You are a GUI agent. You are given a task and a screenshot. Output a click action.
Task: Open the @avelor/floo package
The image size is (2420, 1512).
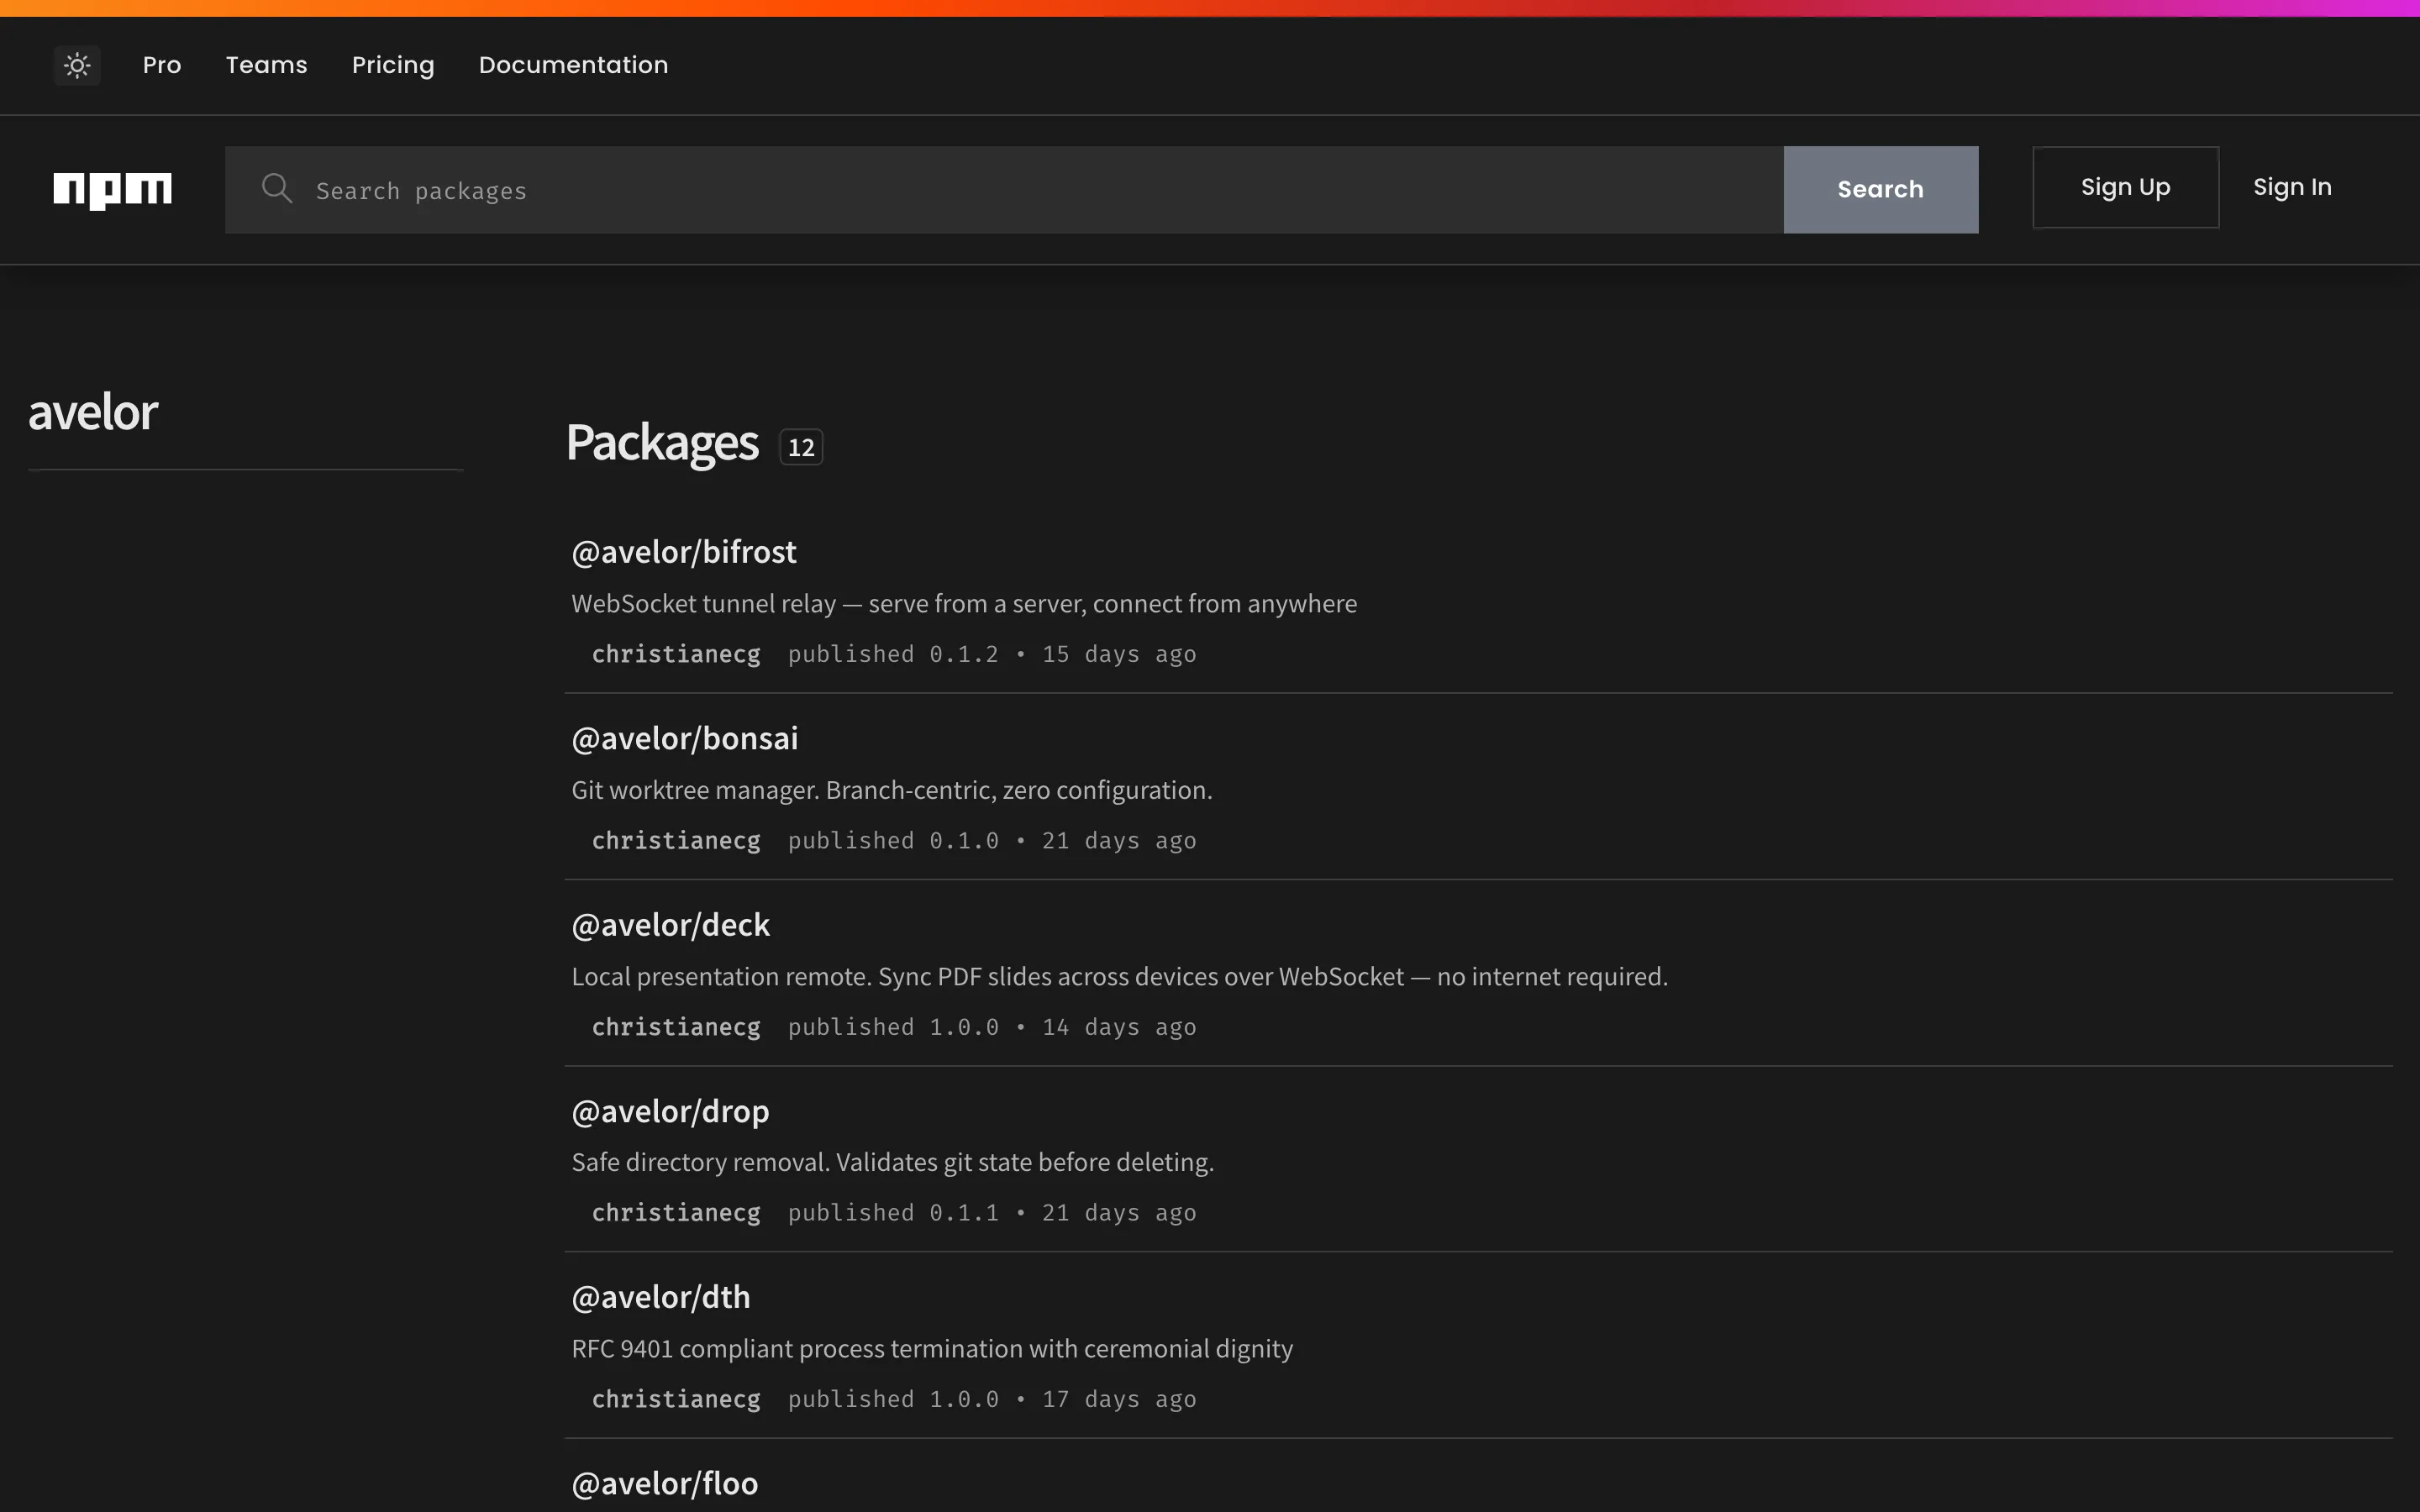(x=664, y=1484)
